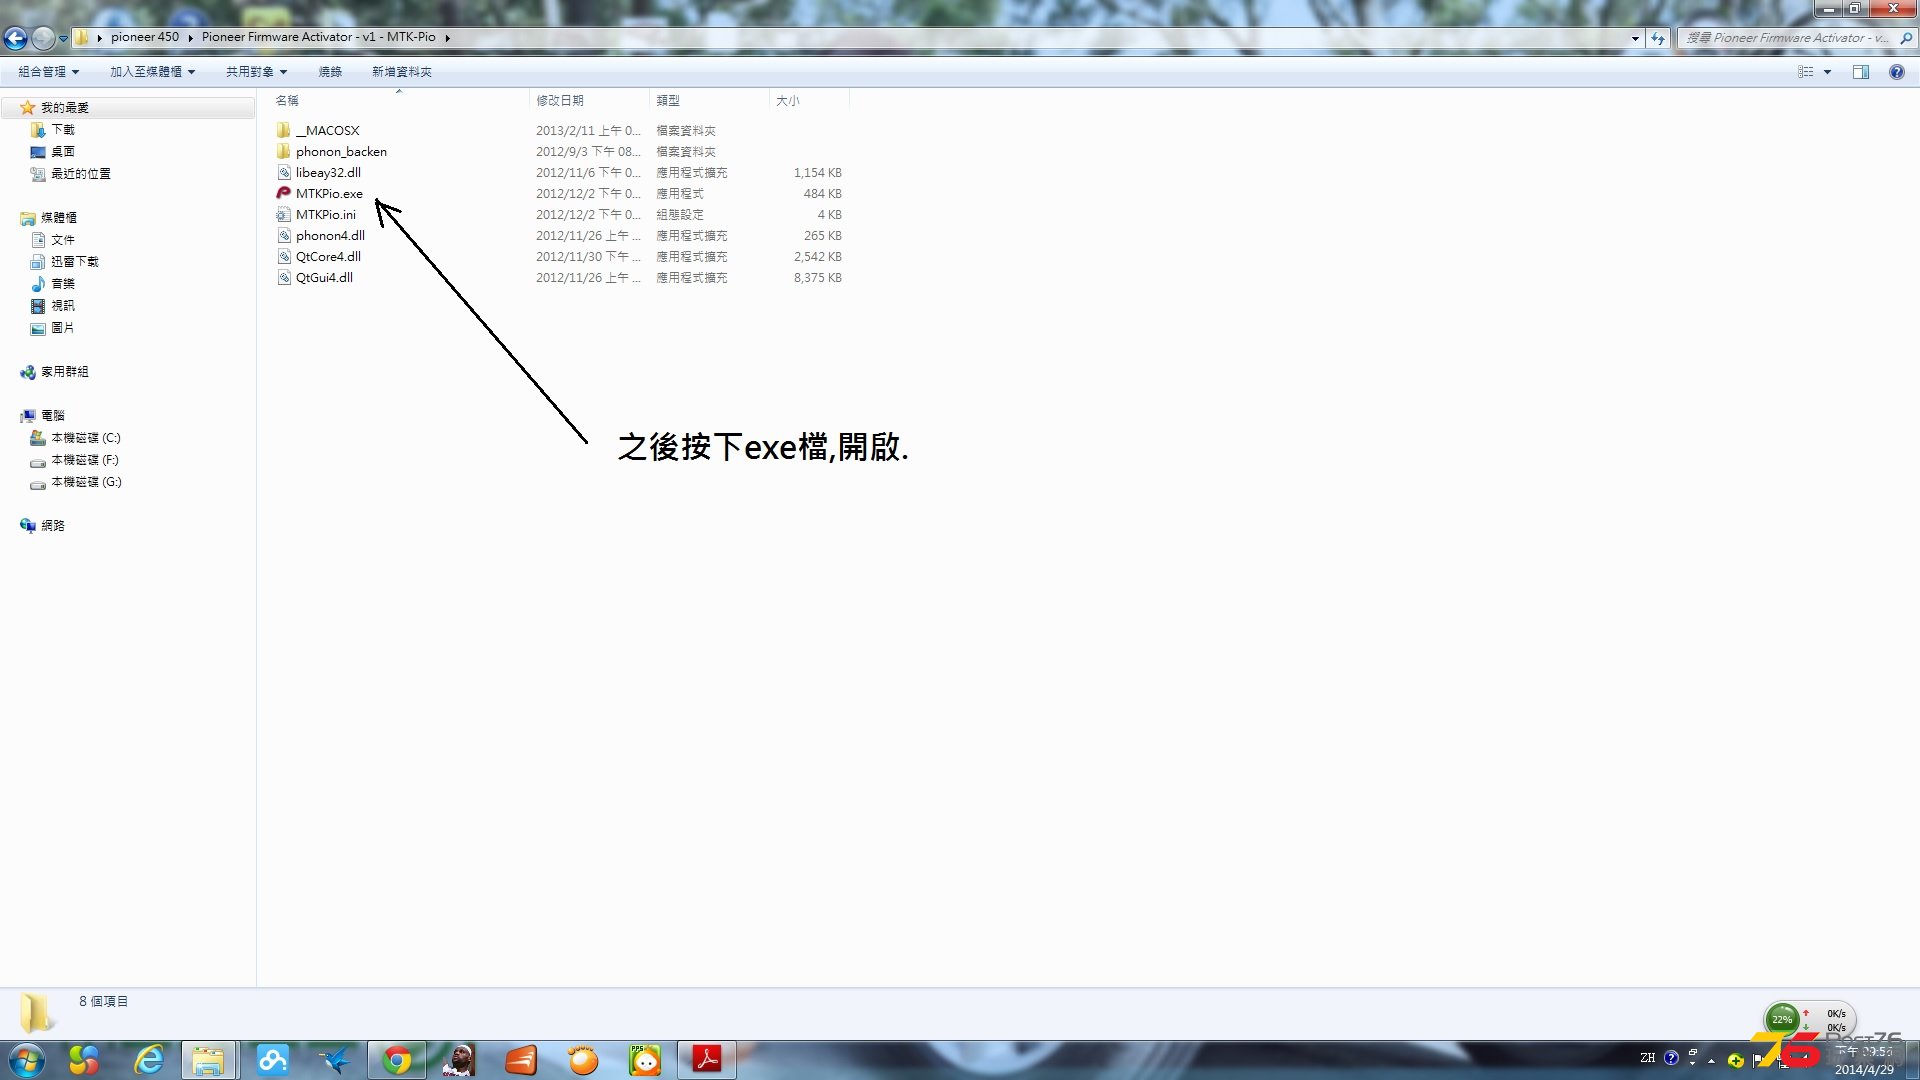Click the '8,375 KB' size of QtGui4.dll
The height and width of the screenshot is (1080, 1920).
pyautogui.click(x=818, y=278)
